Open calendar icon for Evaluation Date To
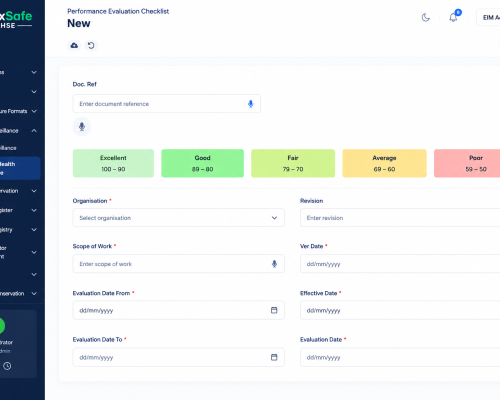The image size is (500, 400). pos(274,357)
